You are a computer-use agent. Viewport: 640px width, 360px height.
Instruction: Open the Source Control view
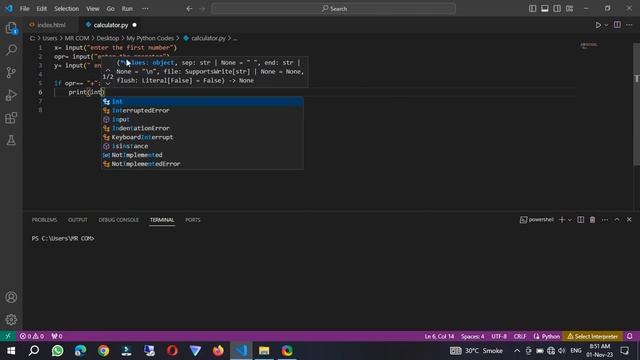11,73
